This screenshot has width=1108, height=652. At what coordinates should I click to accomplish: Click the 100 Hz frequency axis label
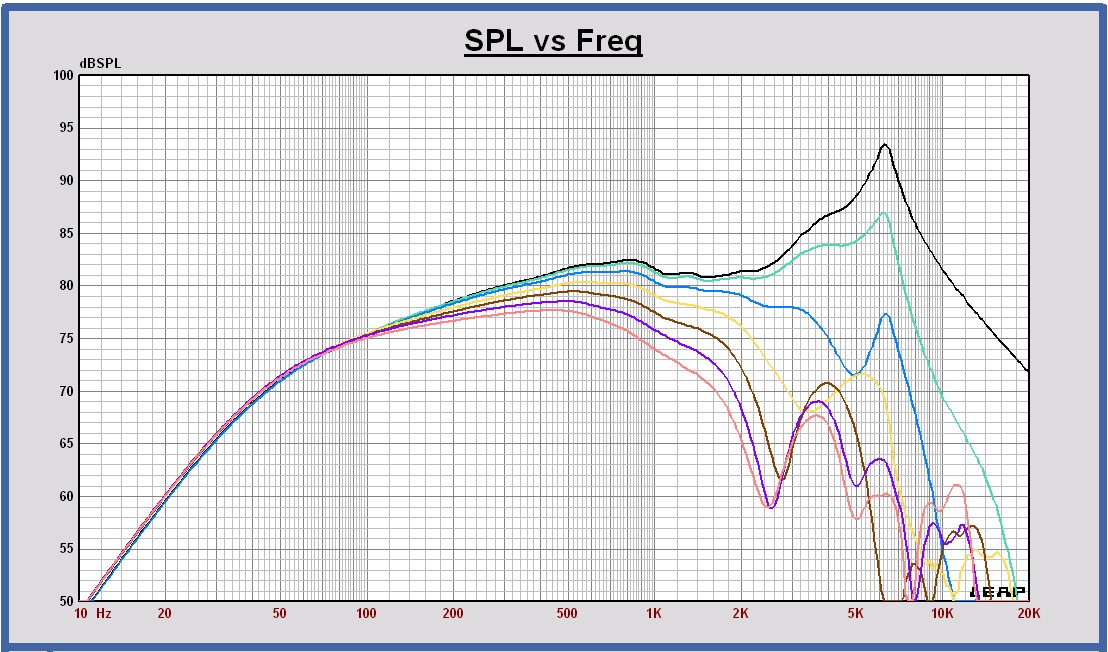(366, 614)
